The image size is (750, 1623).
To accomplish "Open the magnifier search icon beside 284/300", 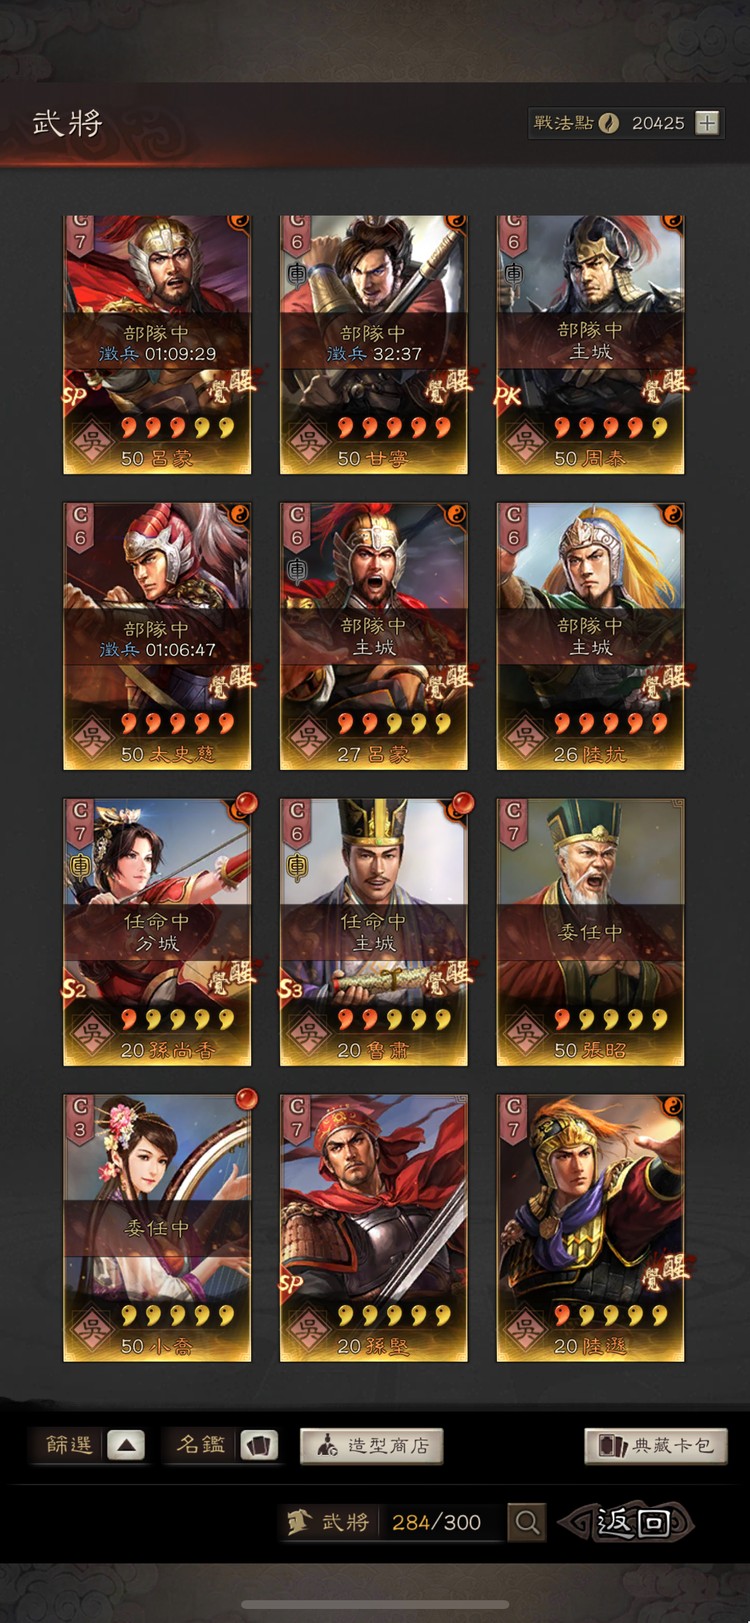I will point(527,1523).
